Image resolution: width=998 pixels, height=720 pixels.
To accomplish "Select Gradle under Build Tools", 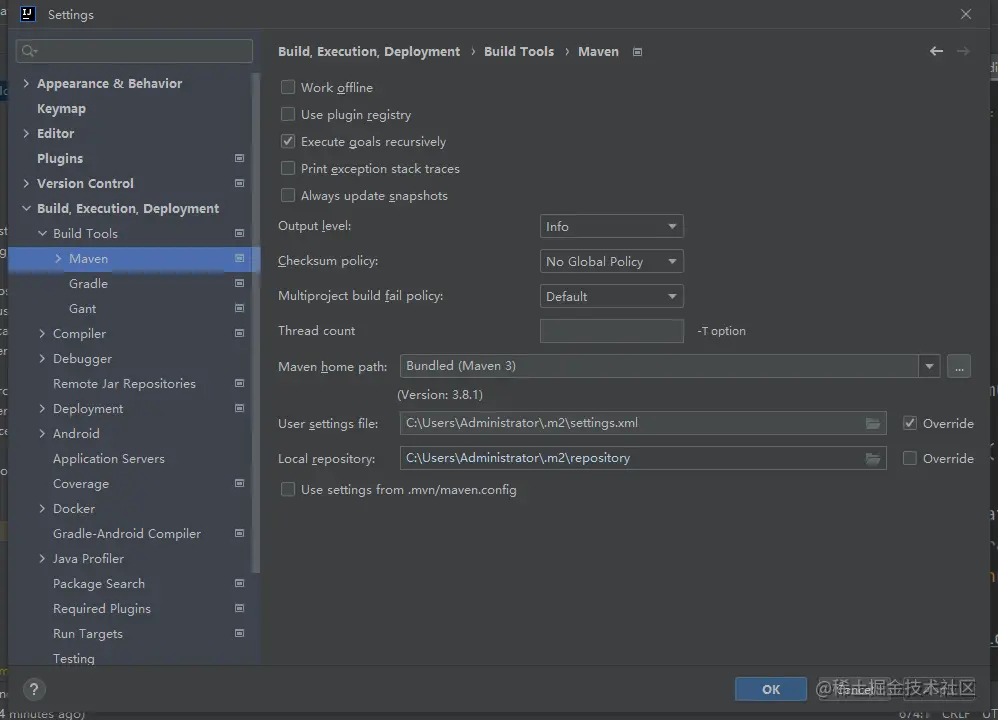I will [88, 283].
